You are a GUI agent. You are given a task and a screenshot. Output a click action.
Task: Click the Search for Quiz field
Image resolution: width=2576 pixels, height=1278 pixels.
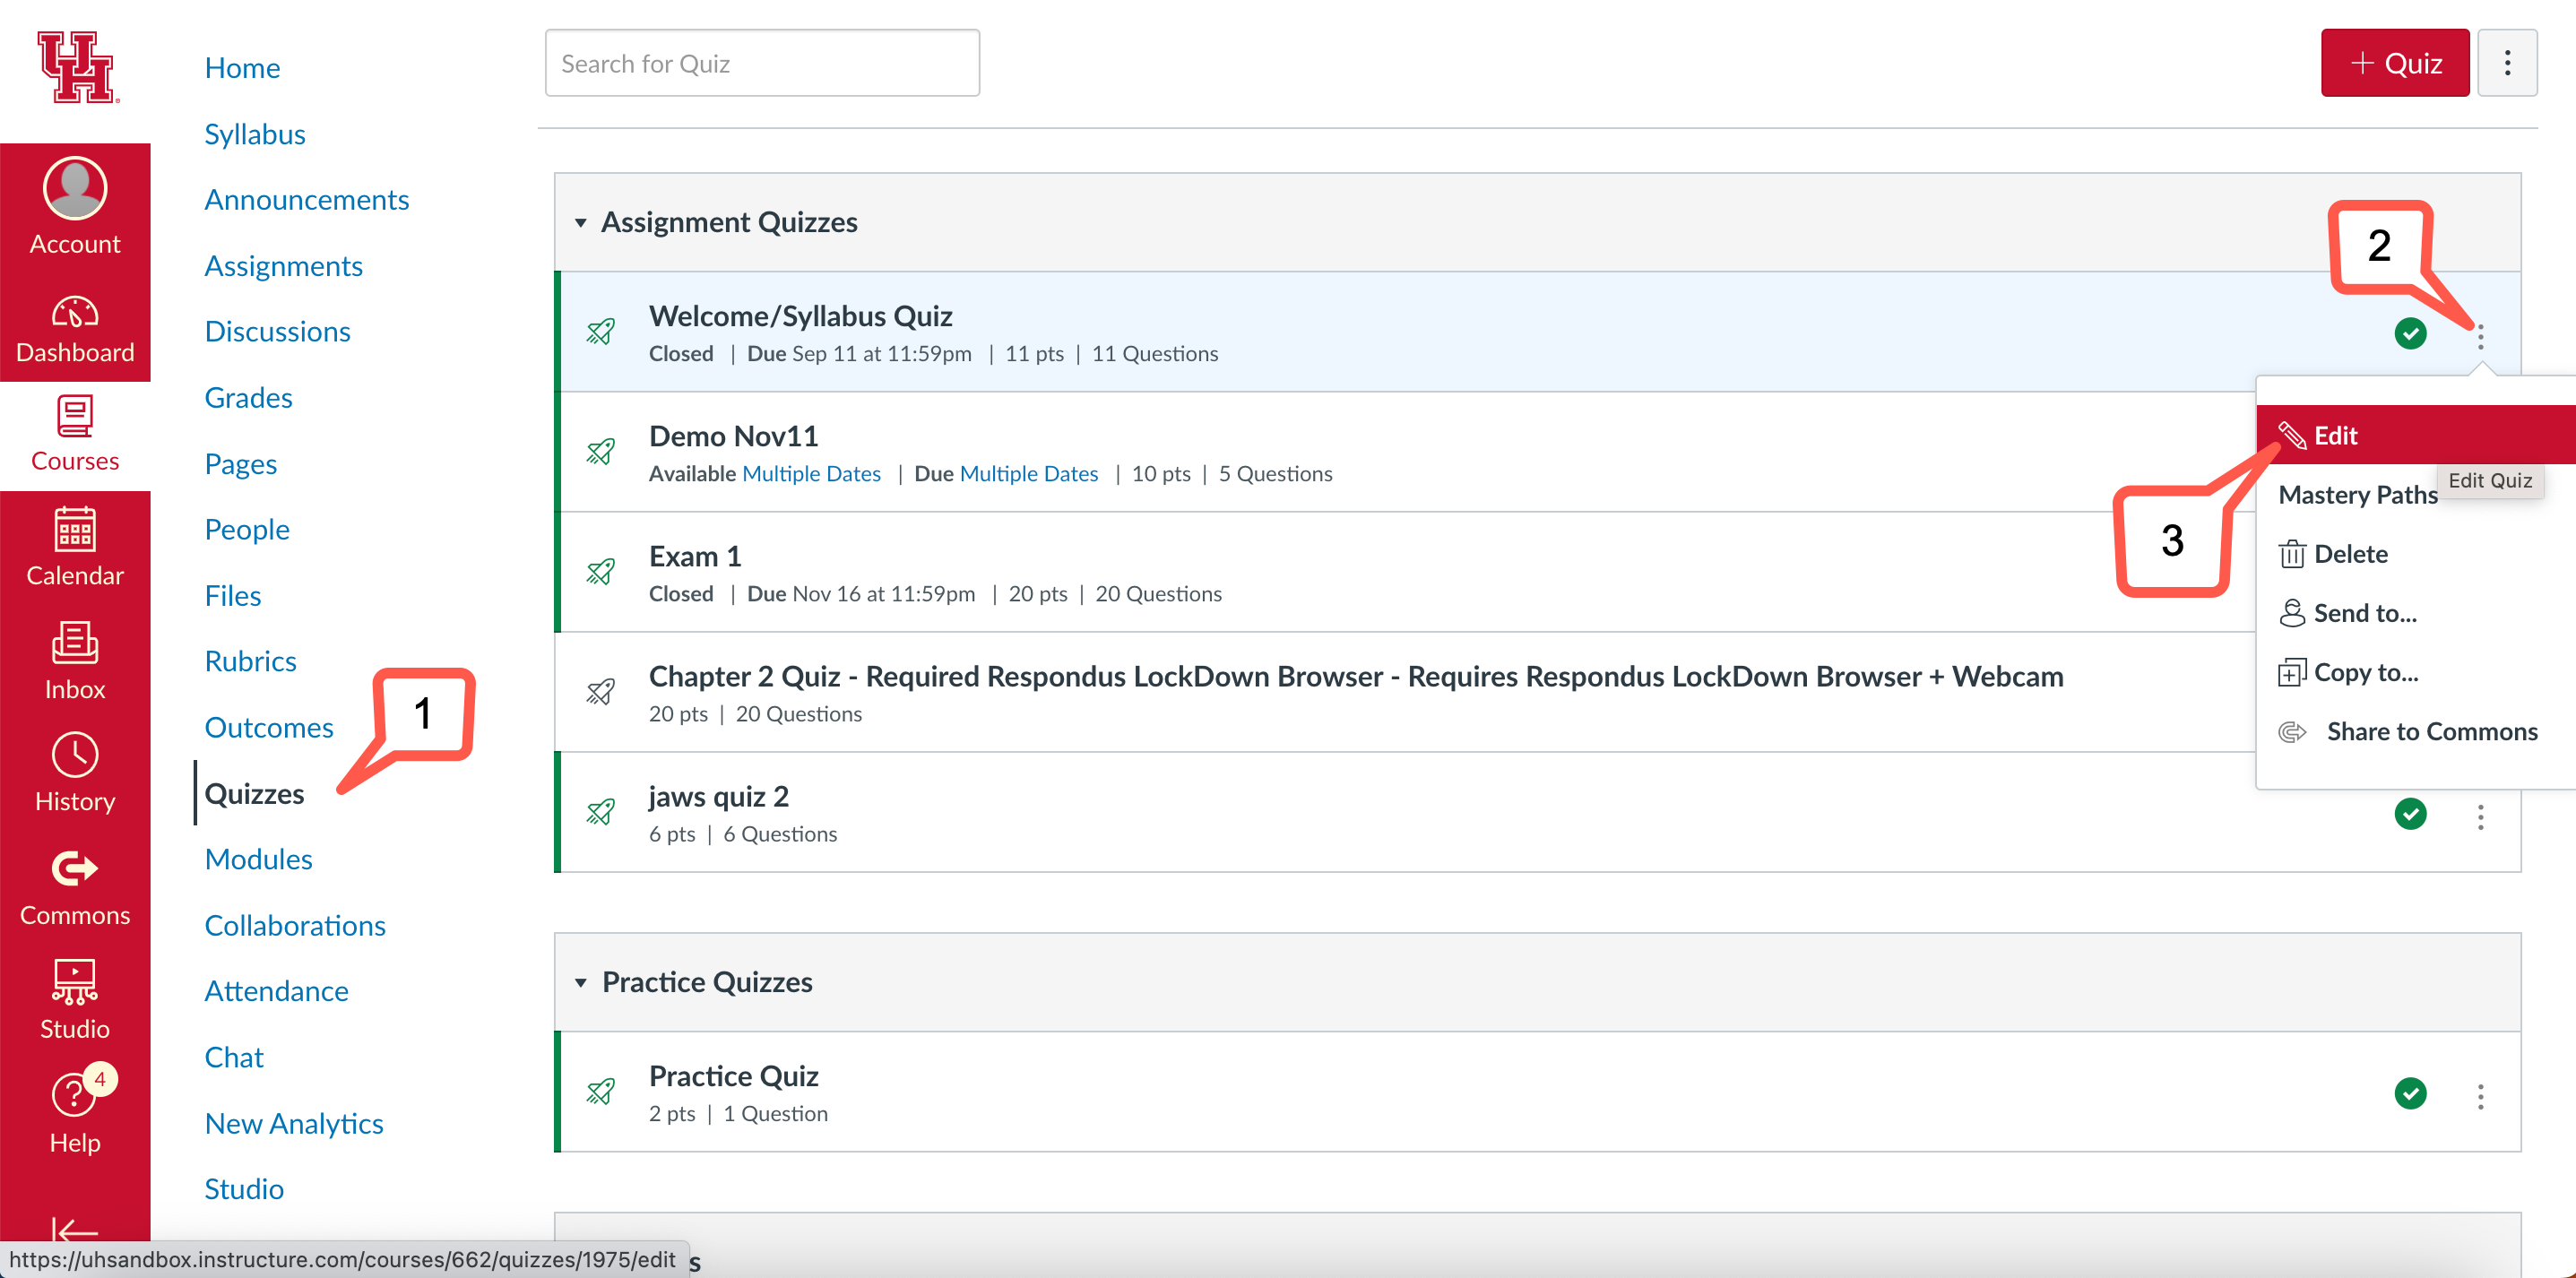762,63
